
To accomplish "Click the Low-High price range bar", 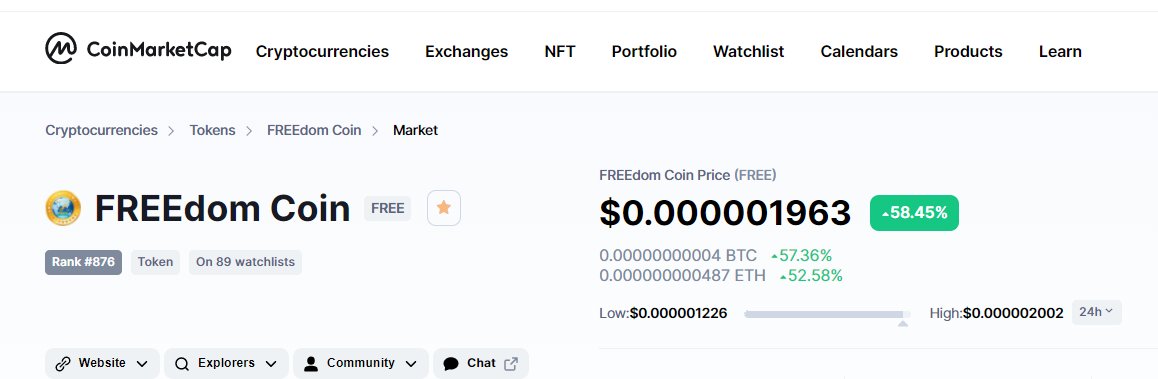I will 827,315.
